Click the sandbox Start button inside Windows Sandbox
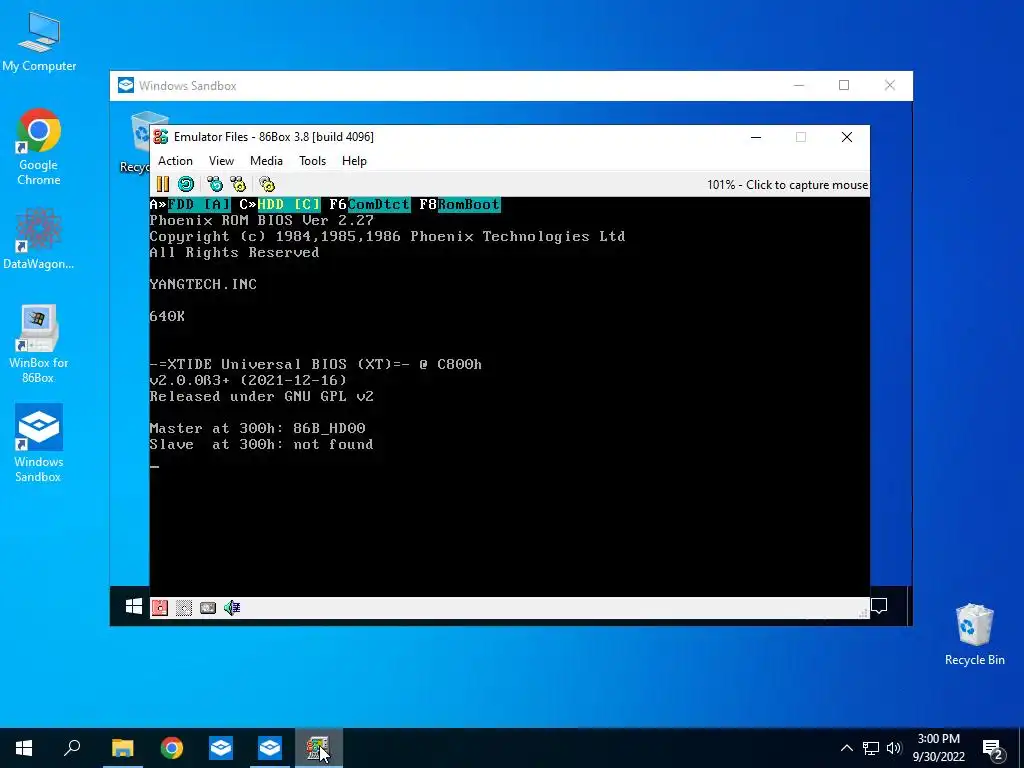This screenshot has width=1024, height=768. 134,607
